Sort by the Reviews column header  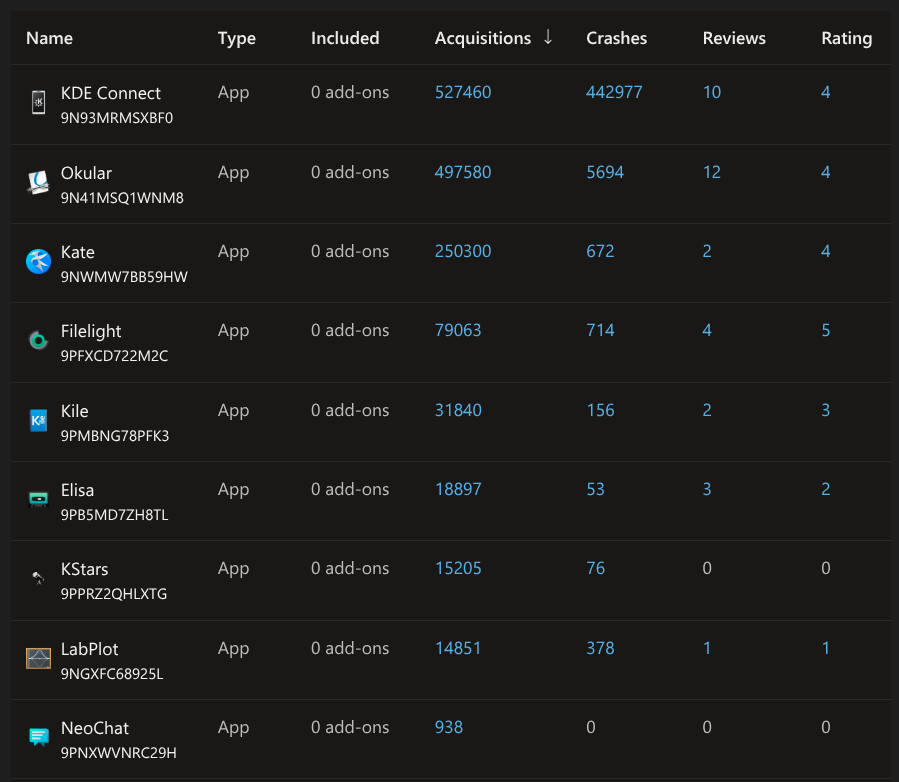[x=734, y=38]
